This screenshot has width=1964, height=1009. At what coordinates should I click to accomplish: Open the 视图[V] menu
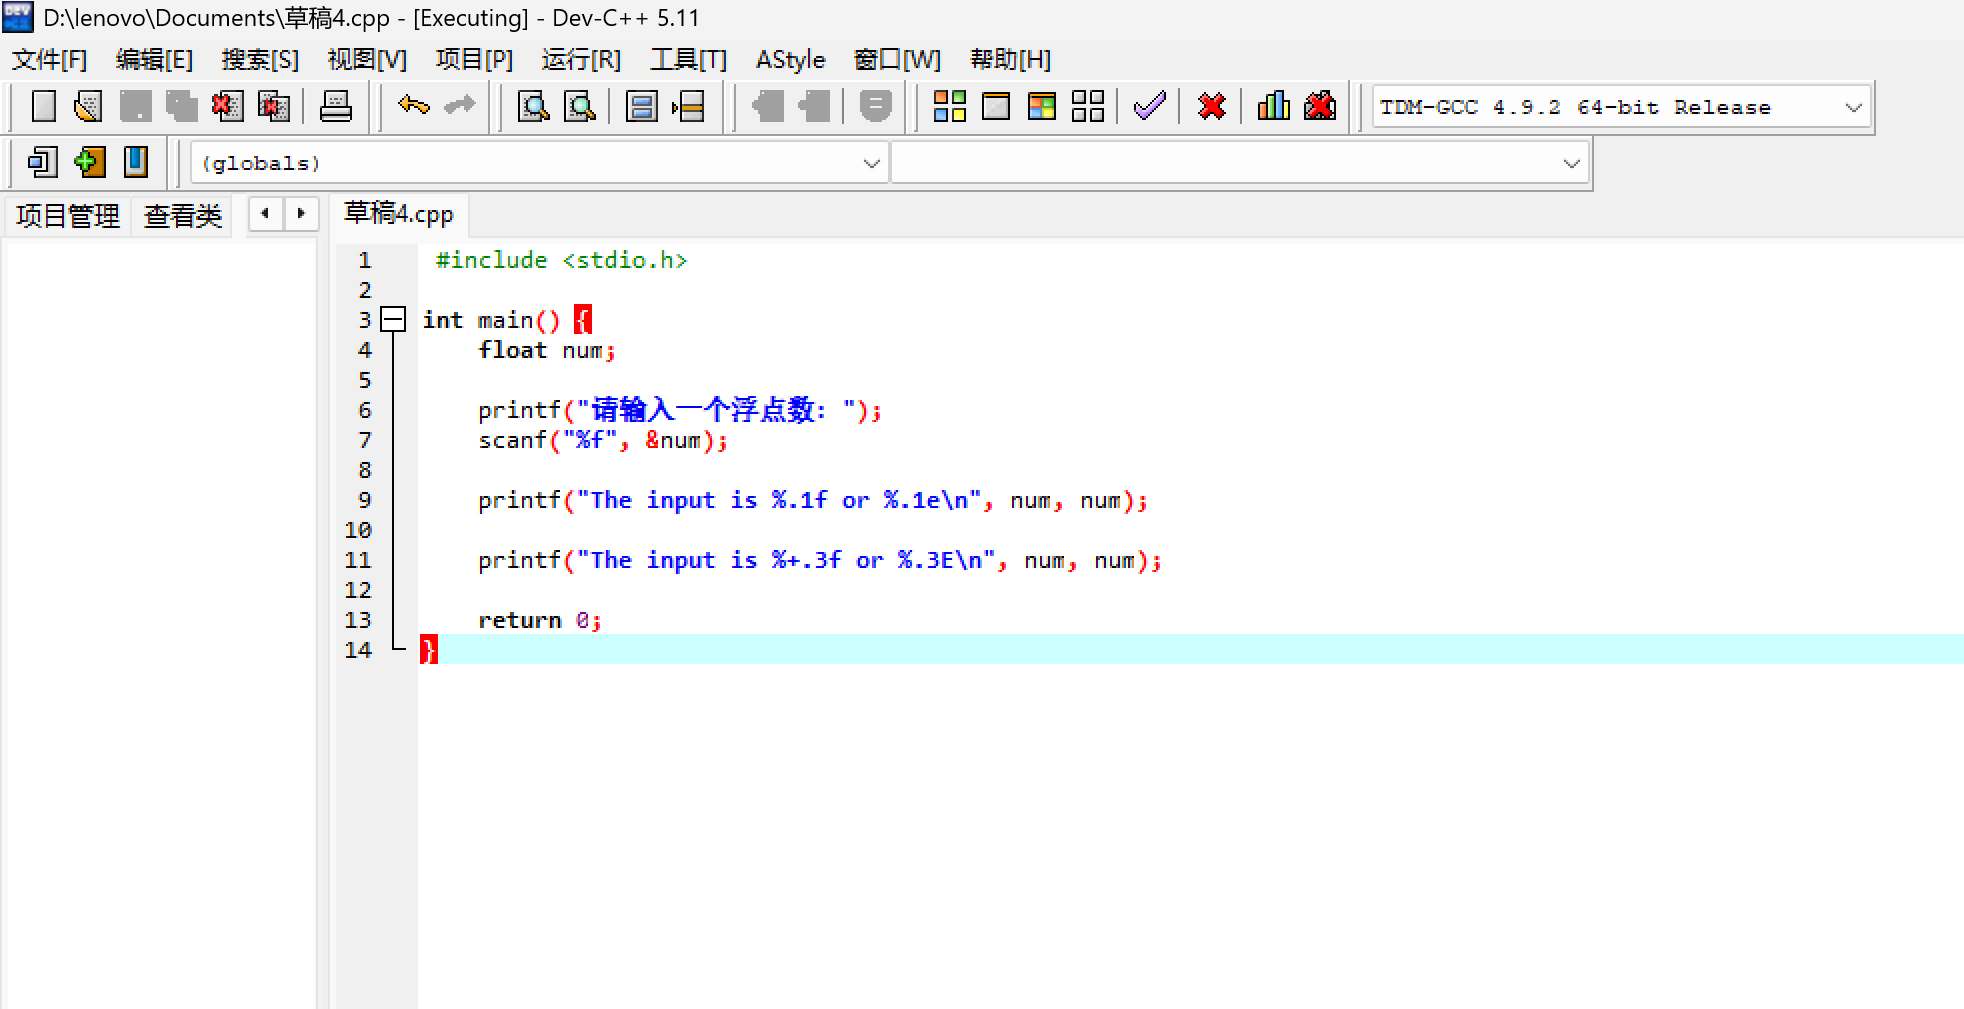click(367, 60)
